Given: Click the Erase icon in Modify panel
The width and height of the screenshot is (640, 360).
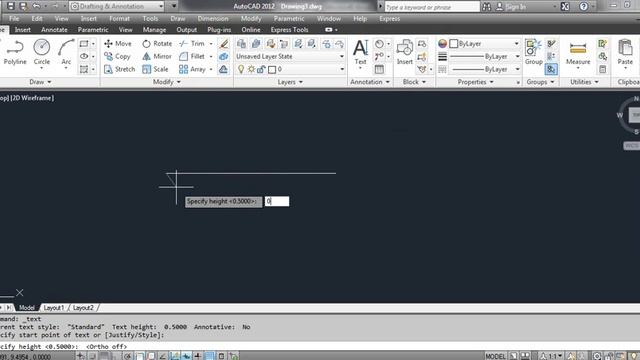Looking at the screenshot, I should pyautogui.click(x=224, y=44).
